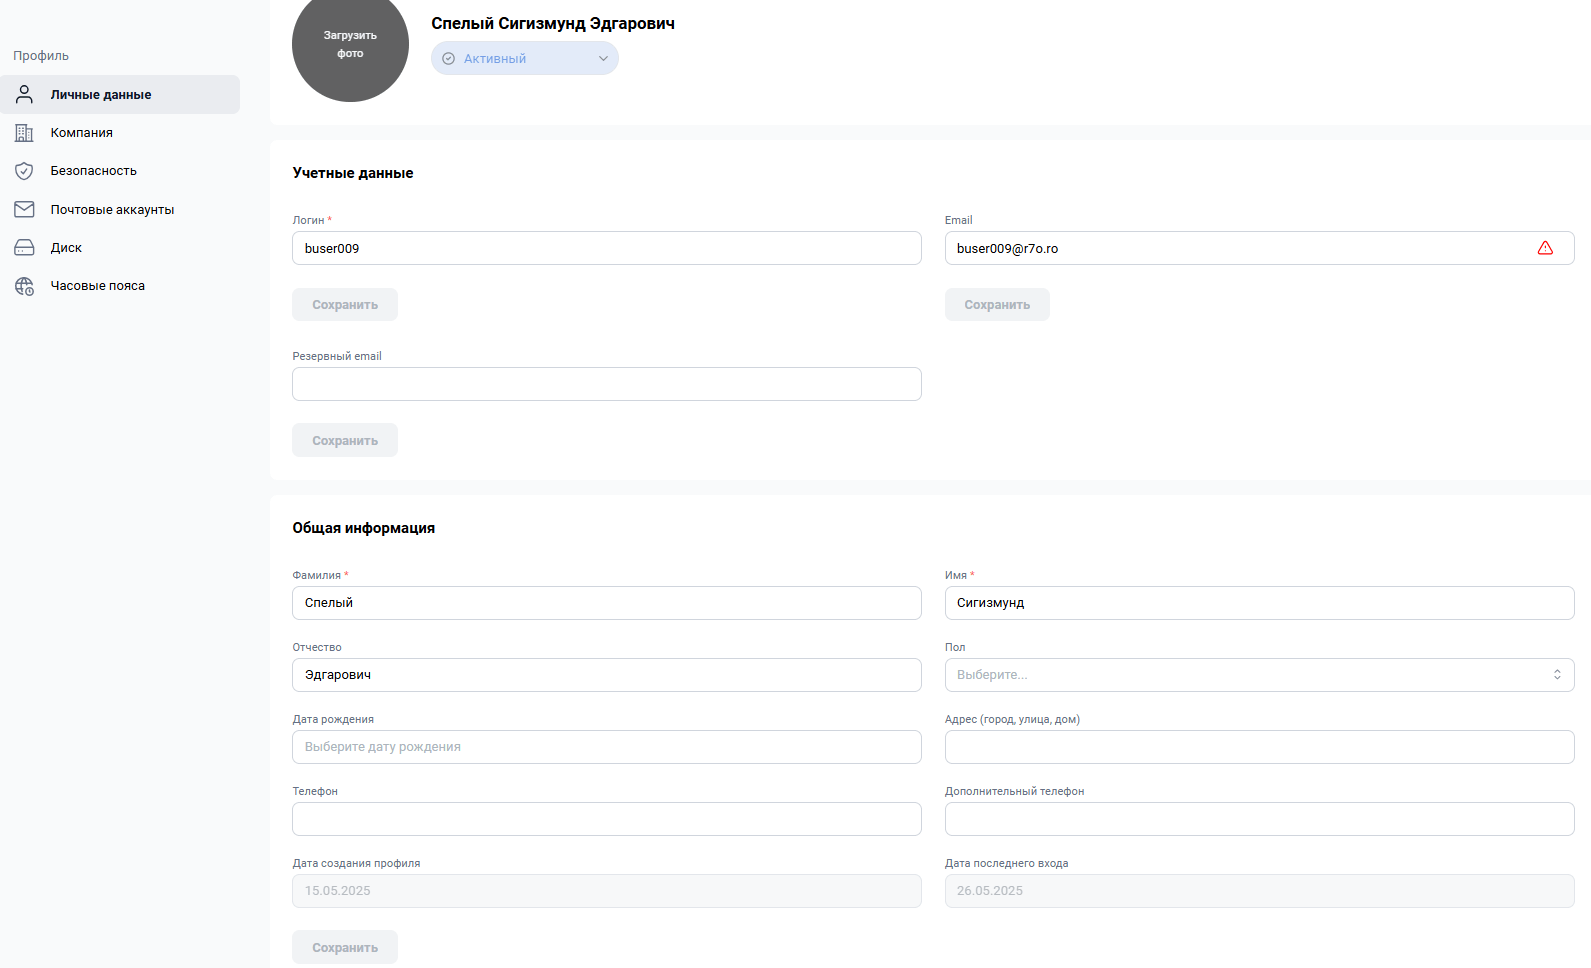The height and width of the screenshot is (968, 1591).
Task: Focus the Email field buser009@r7o.ro
Action: point(1259,248)
